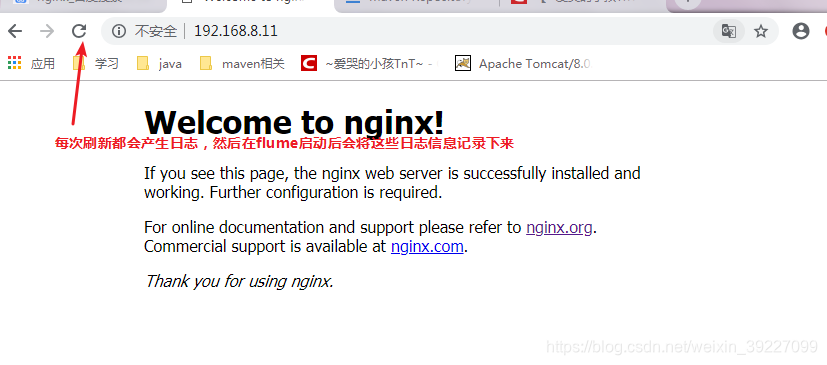Open the ~爱哭的小孩TnT~ bookmark
Viewport: 827px width, 365px height.
pos(370,64)
